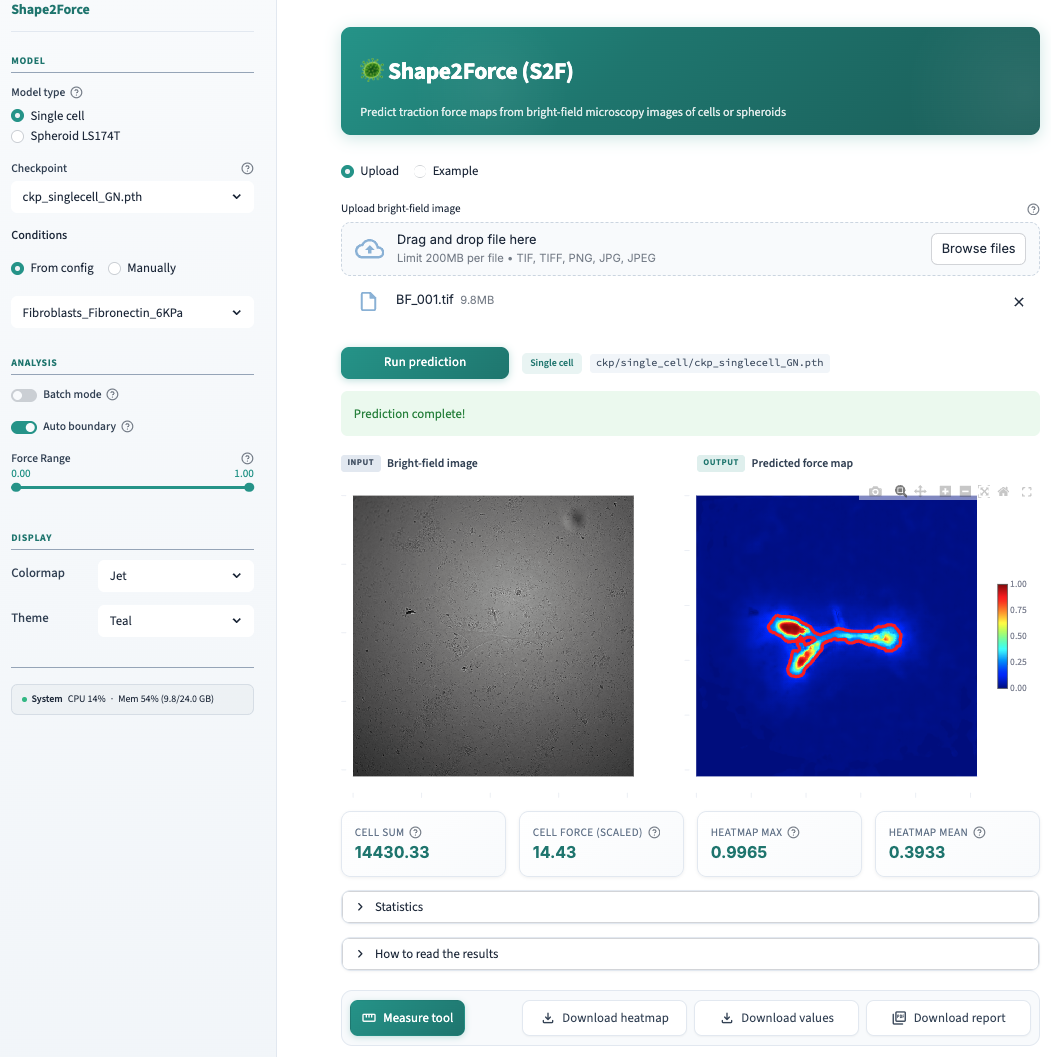
Task: Expand the How to read the results section
Action: coord(690,954)
